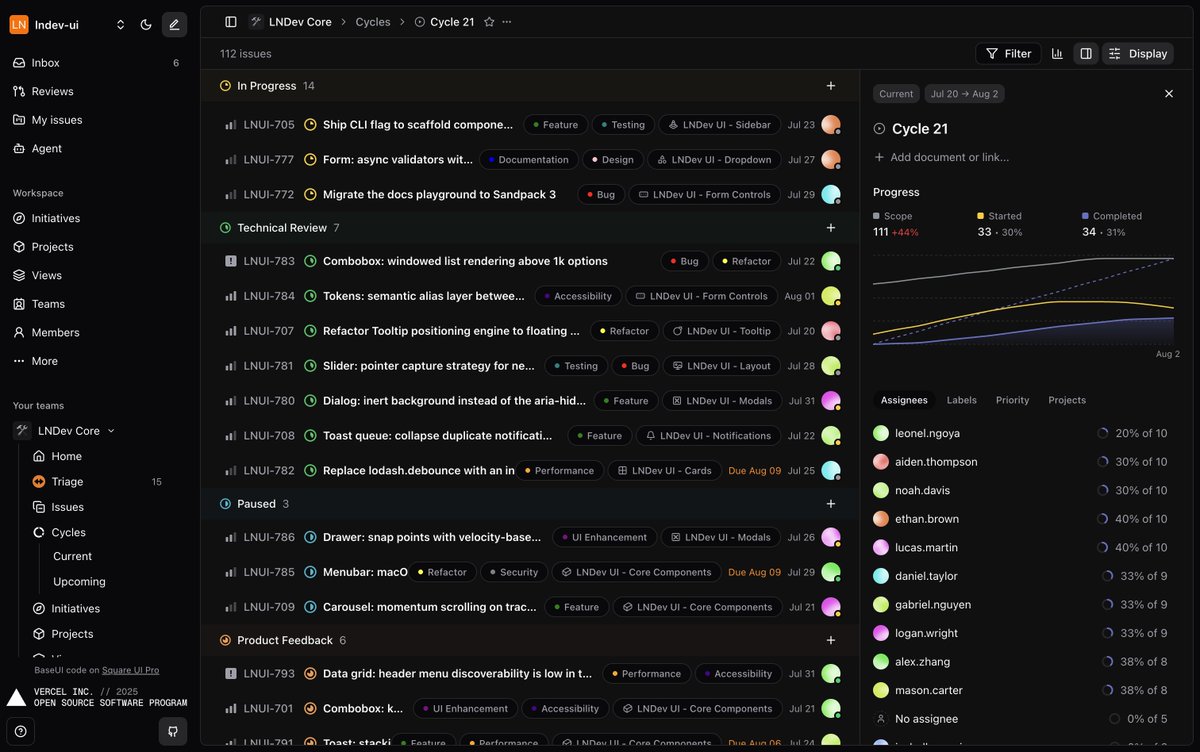Screen dimensions: 1200x752
Task: Add issue to In Progress group
Action: point(831,86)
